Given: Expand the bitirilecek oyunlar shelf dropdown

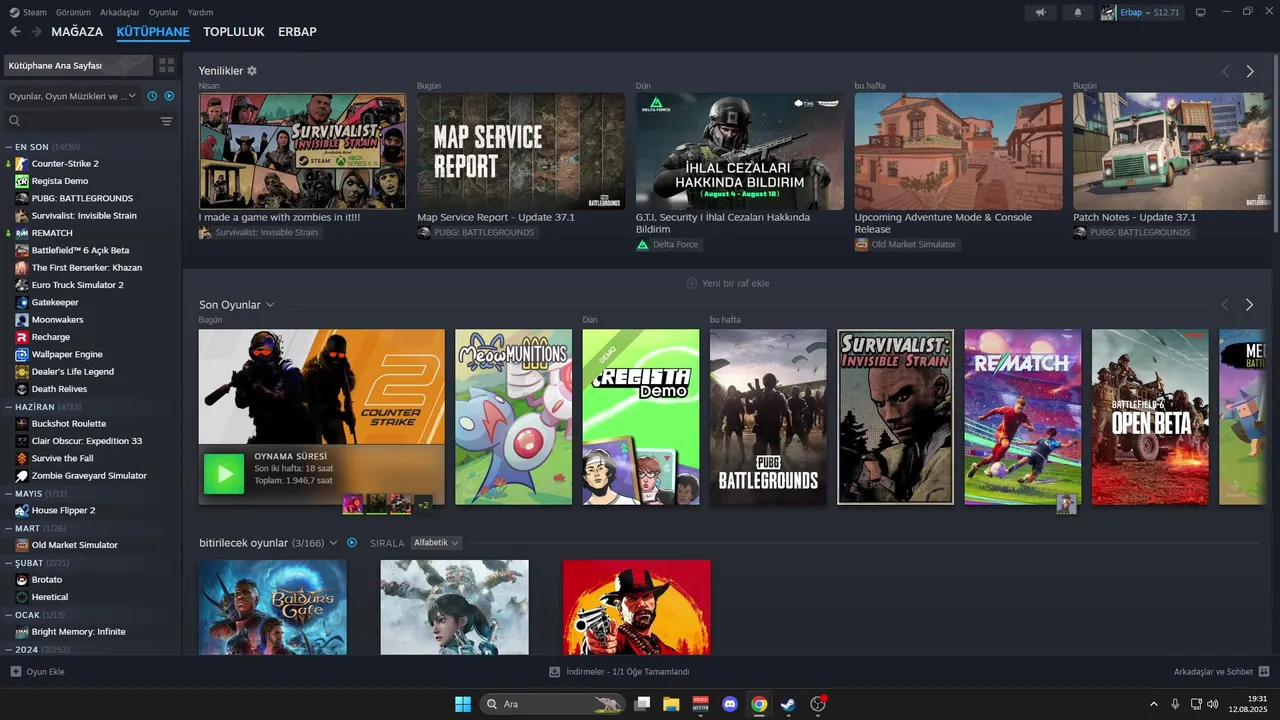Looking at the screenshot, I should click(x=335, y=543).
